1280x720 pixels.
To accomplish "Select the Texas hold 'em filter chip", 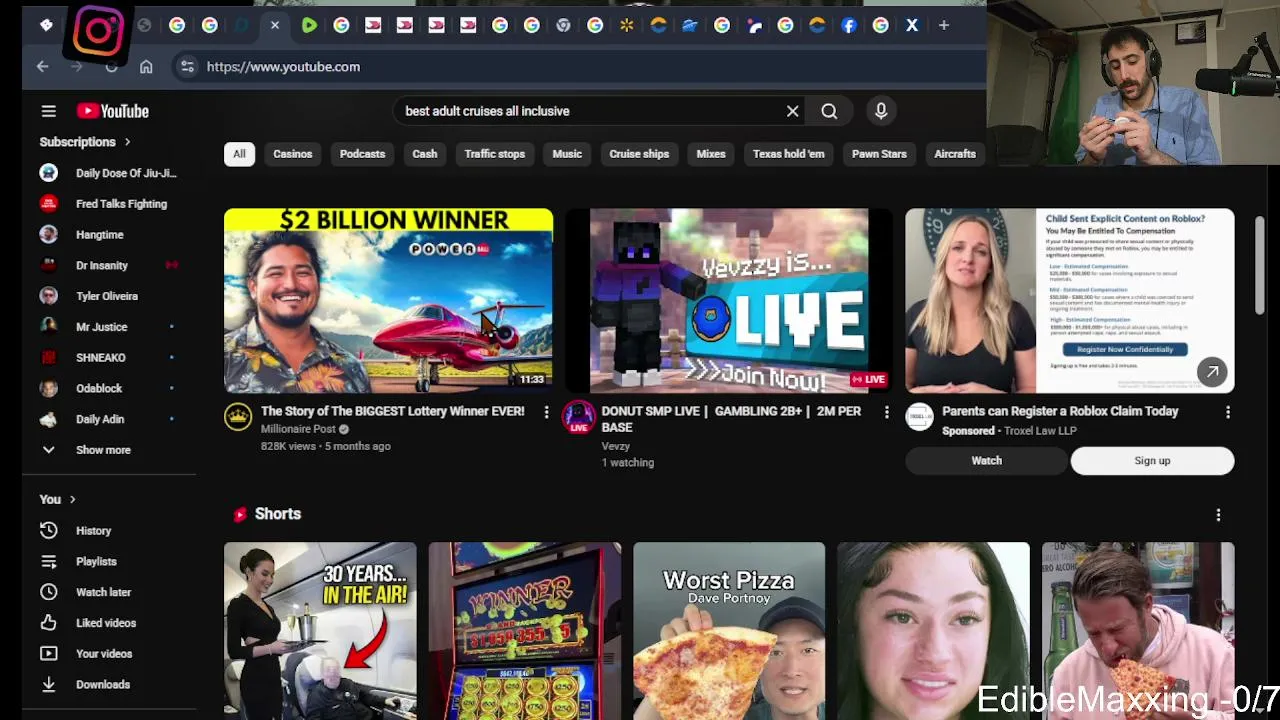I will (x=789, y=154).
